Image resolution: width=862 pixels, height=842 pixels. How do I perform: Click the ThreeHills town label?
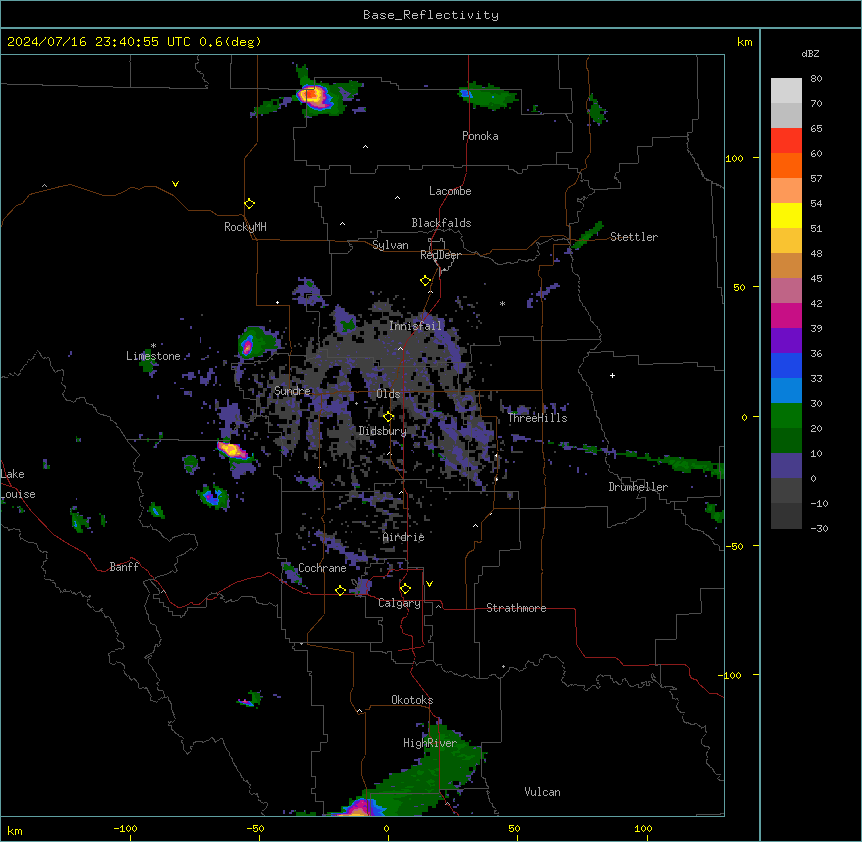pos(538,418)
